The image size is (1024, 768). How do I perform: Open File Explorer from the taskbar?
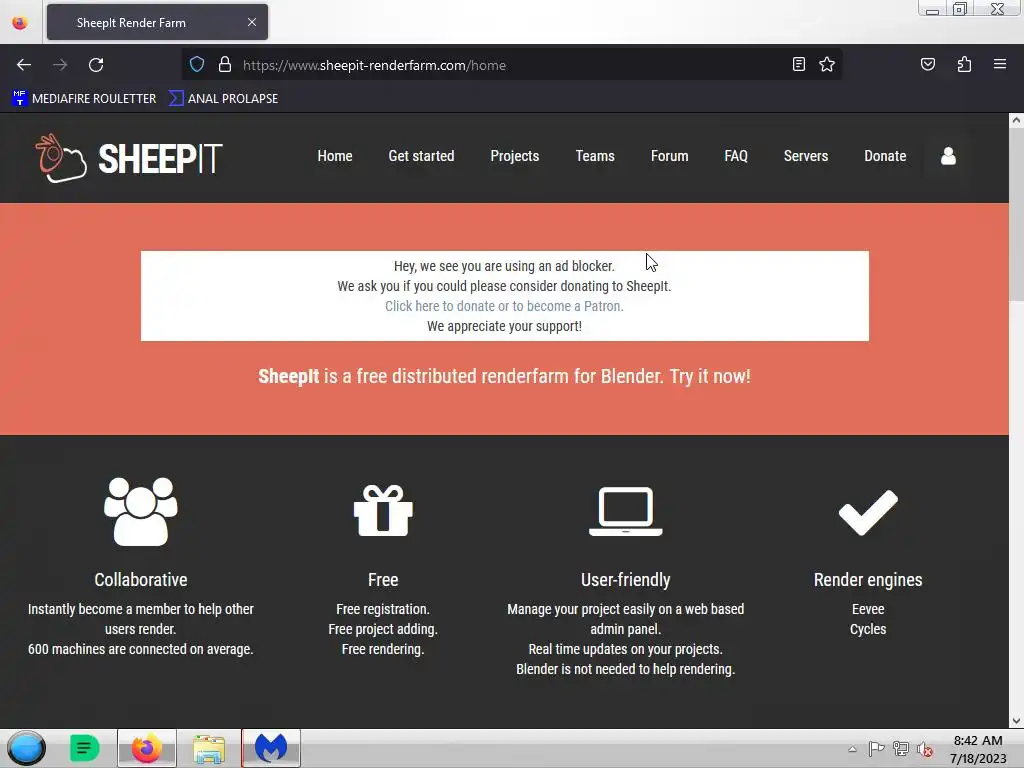pos(209,748)
